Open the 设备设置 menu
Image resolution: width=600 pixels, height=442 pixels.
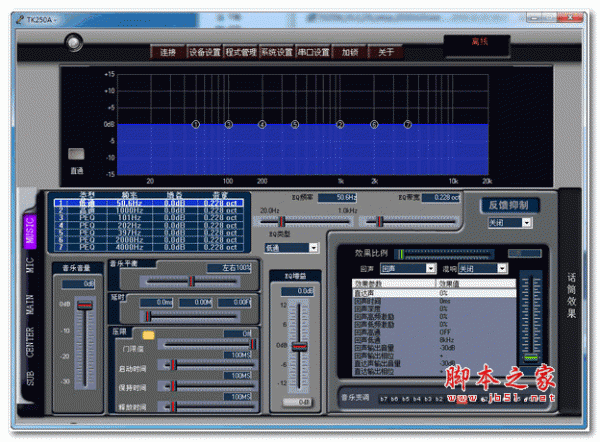204,52
